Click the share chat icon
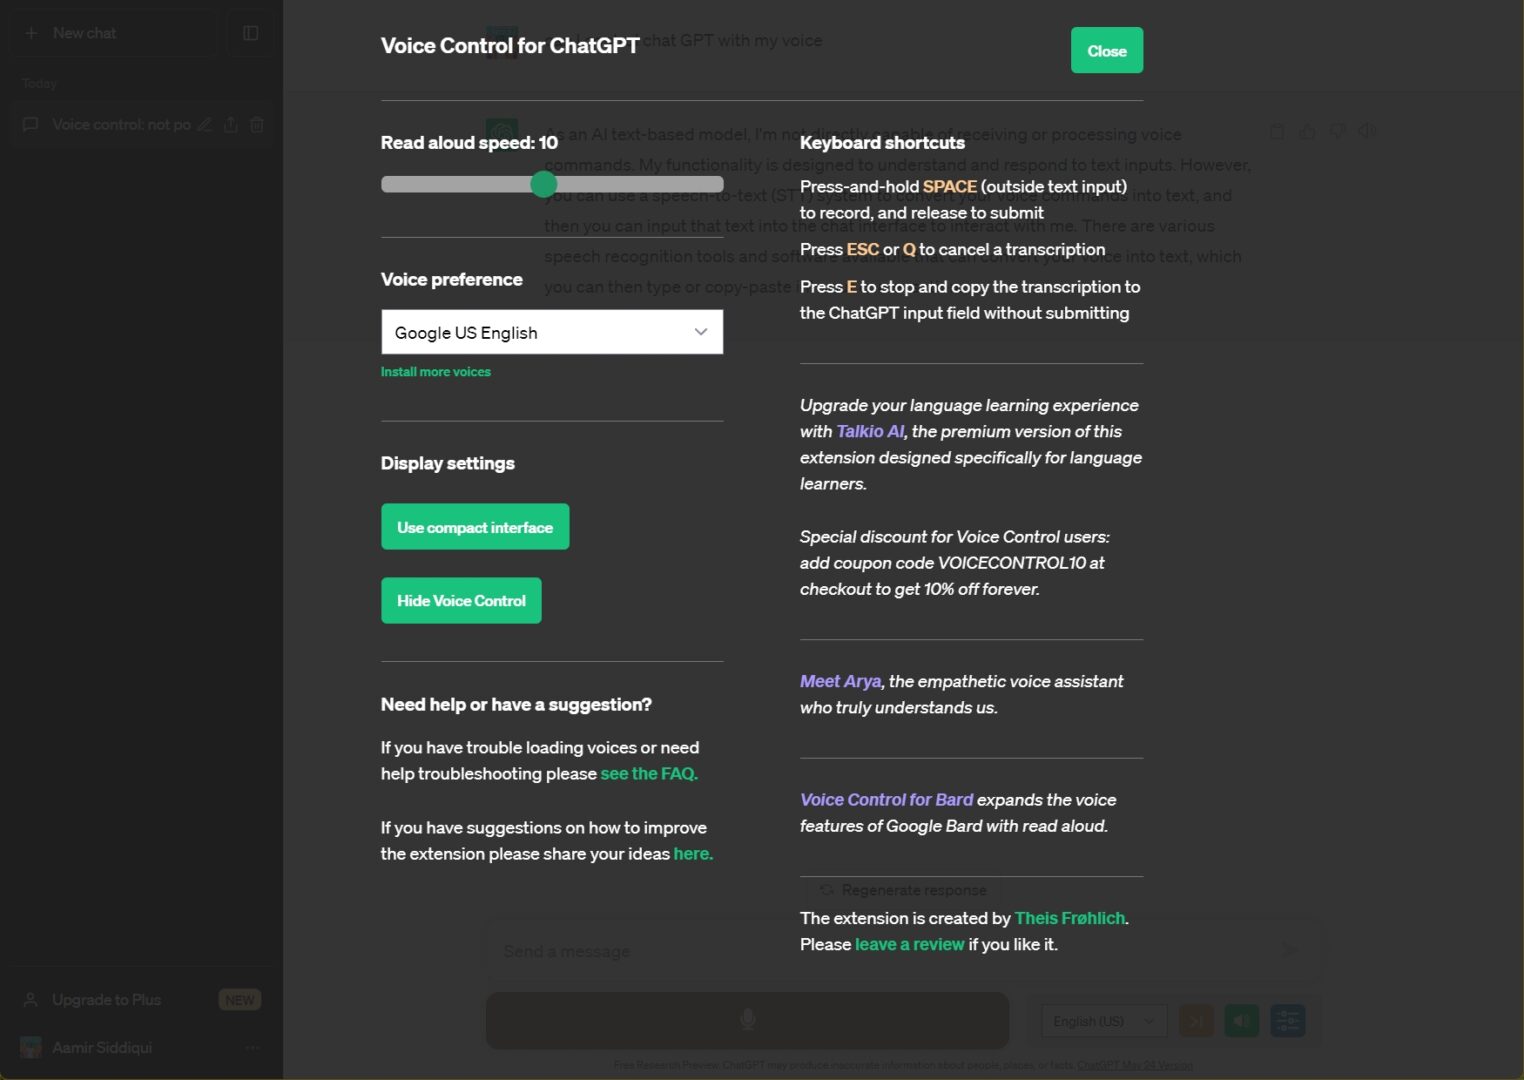 coord(231,125)
